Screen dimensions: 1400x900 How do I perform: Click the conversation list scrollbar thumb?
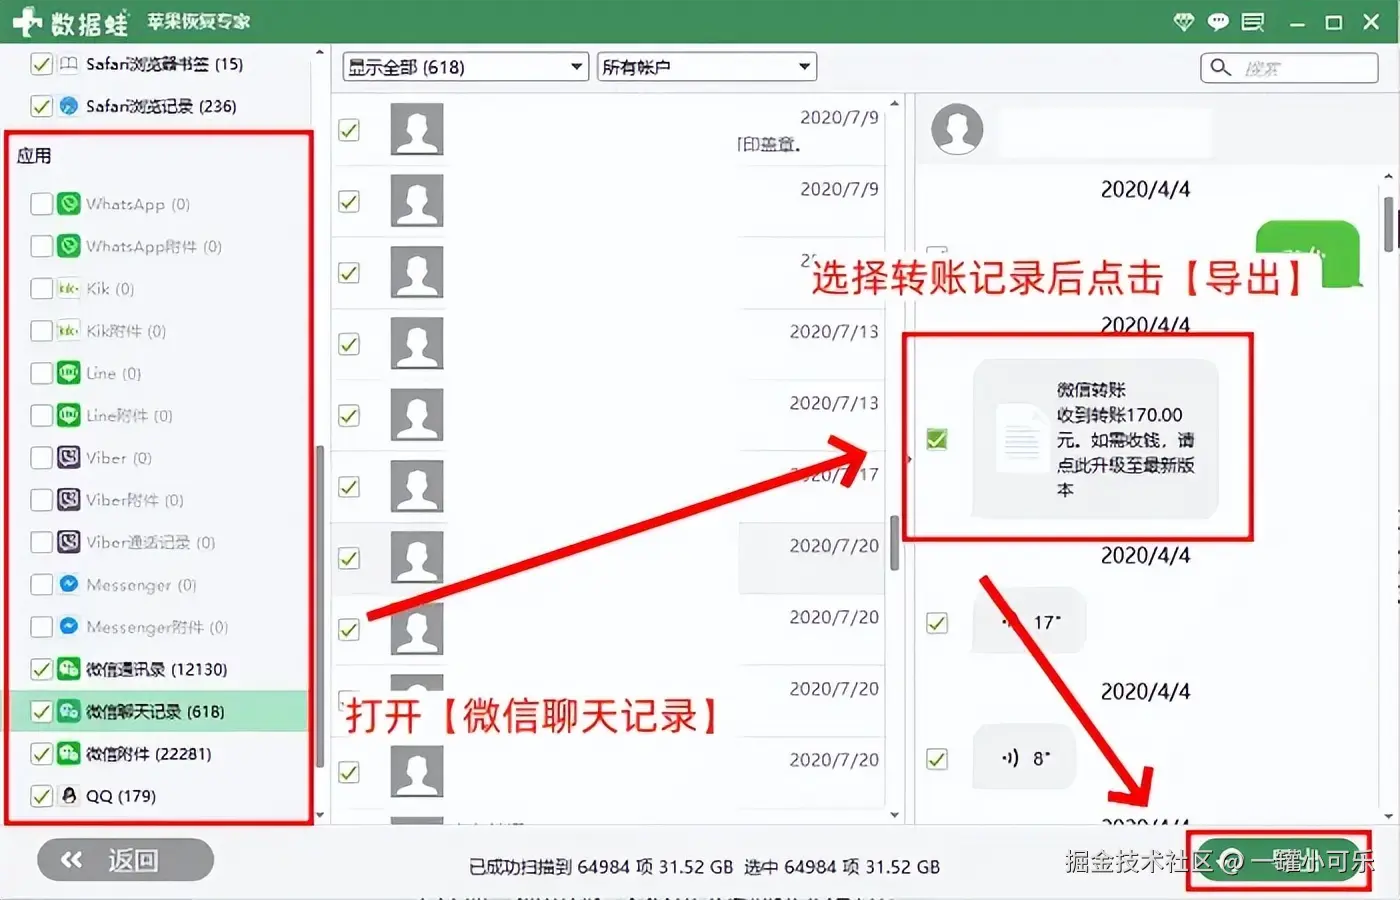pyautogui.click(x=894, y=543)
